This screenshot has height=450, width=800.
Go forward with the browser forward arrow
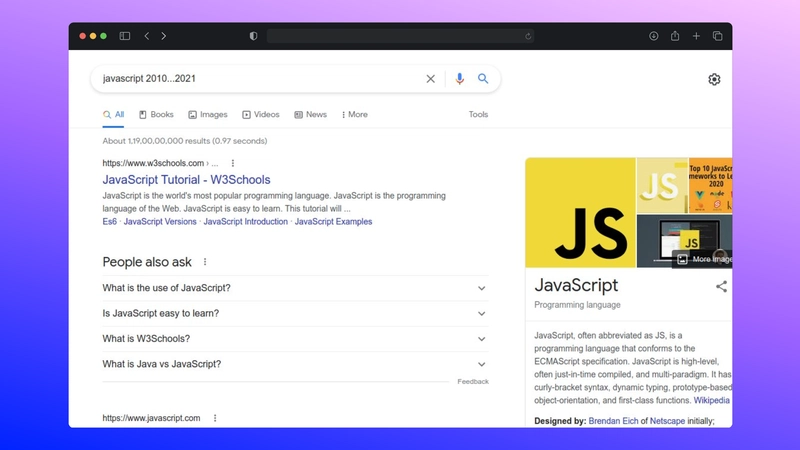[x=163, y=36]
